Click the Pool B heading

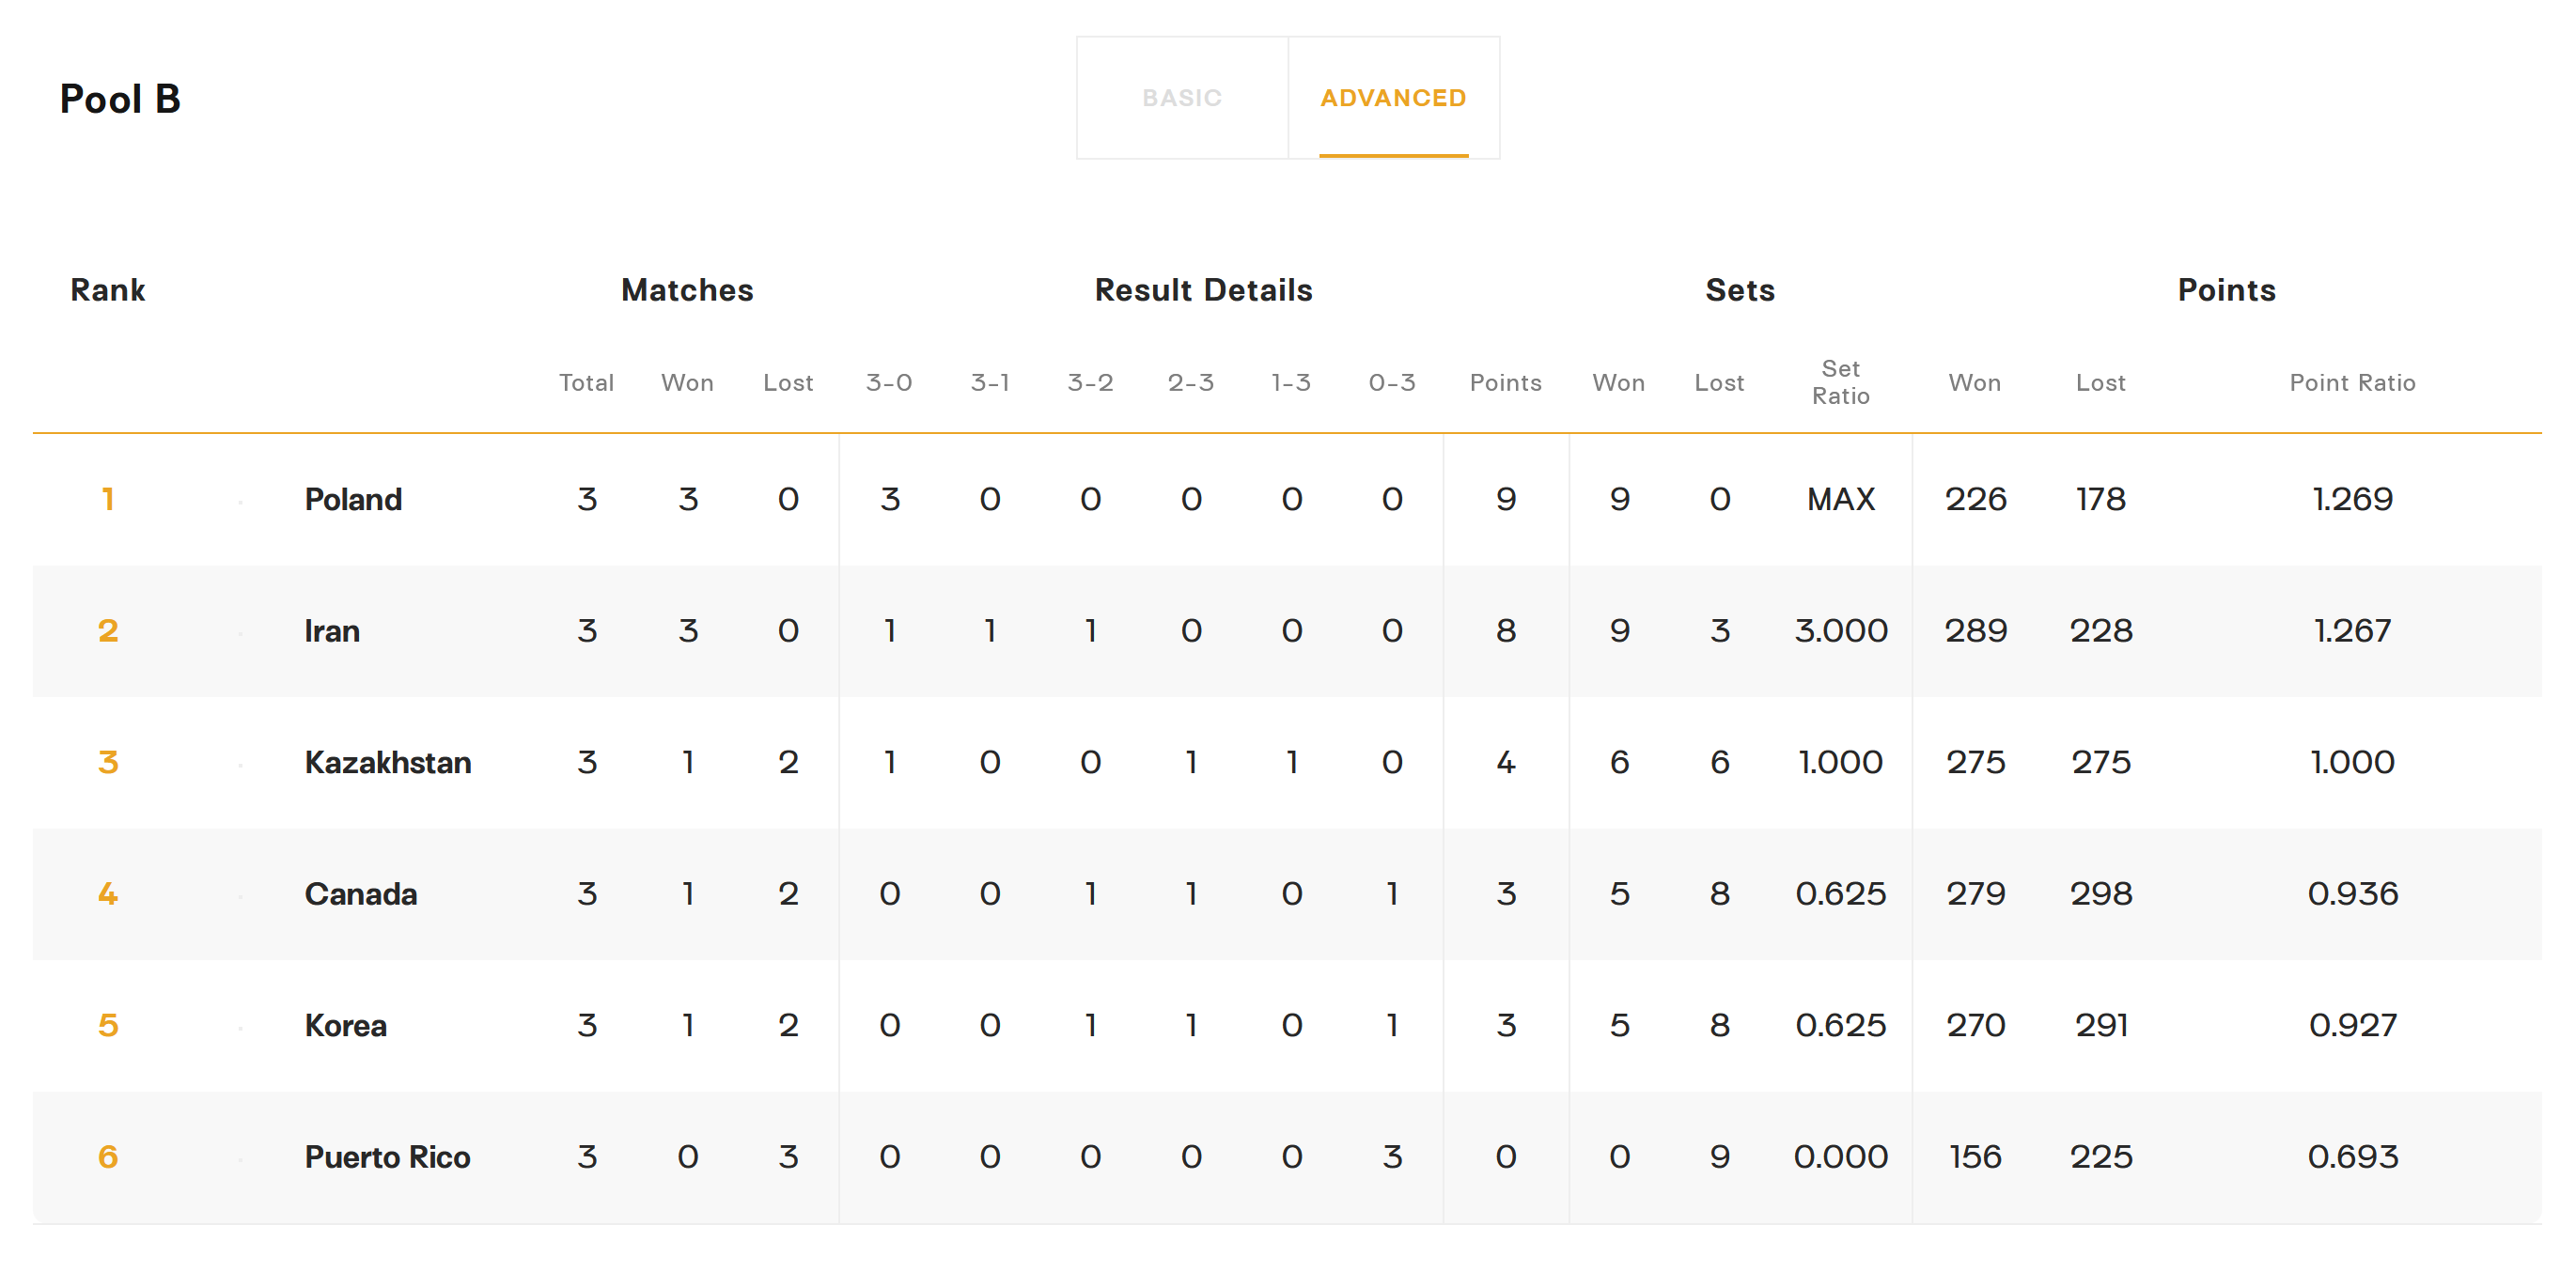(x=120, y=99)
